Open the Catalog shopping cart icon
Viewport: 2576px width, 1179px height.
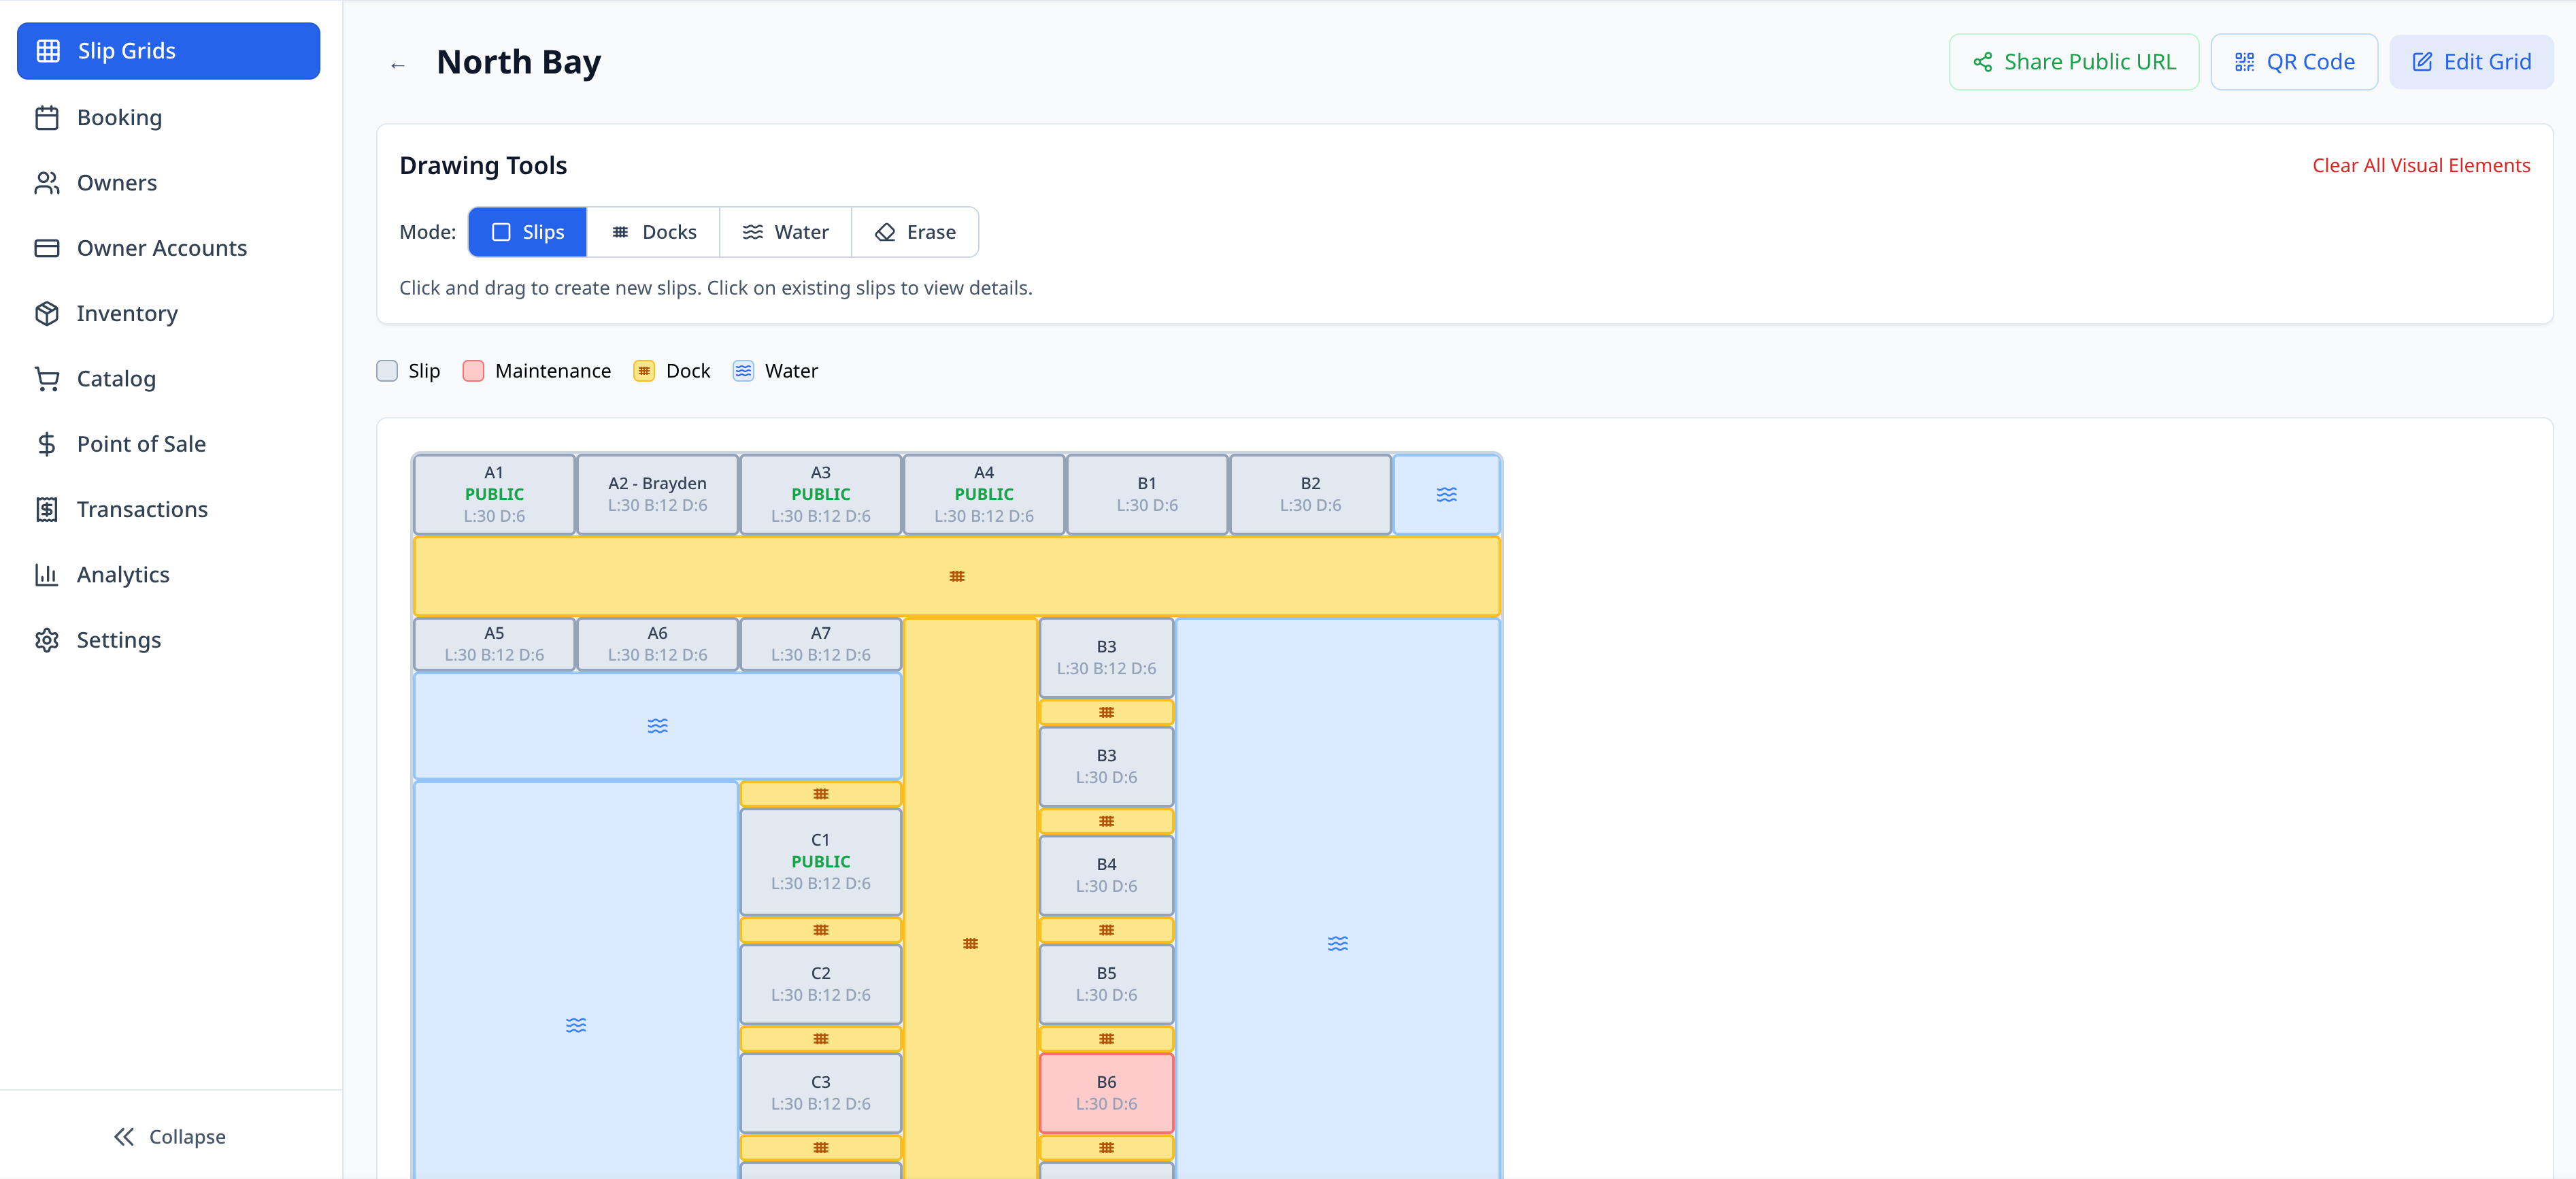tap(47, 378)
